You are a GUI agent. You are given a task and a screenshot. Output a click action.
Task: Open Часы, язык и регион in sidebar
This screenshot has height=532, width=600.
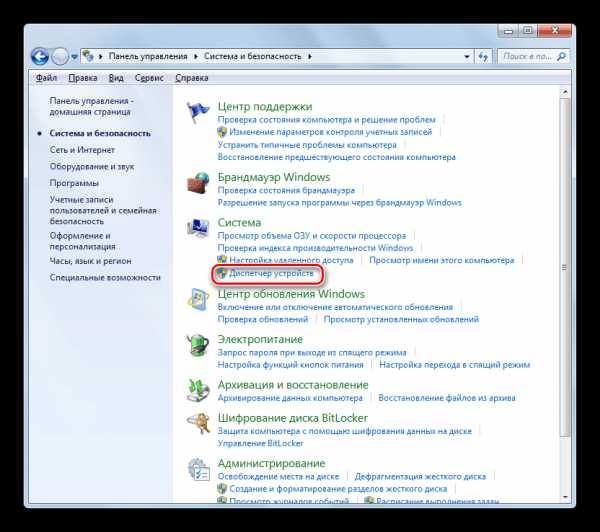(x=90, y=261)
